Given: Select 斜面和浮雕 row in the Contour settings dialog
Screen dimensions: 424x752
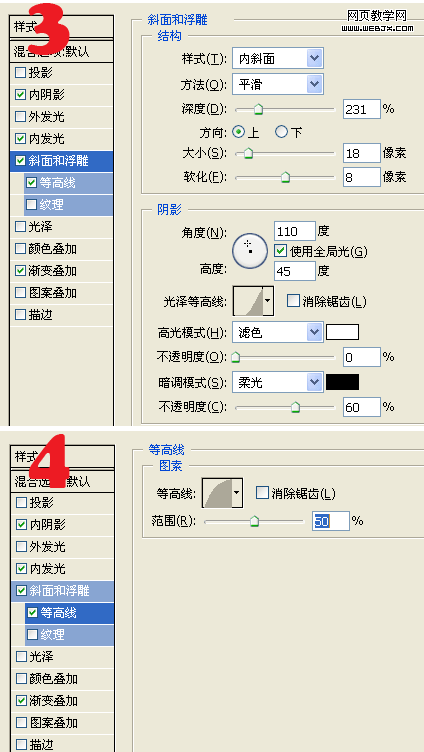Looking at the screenshot, I should point(62,591).
